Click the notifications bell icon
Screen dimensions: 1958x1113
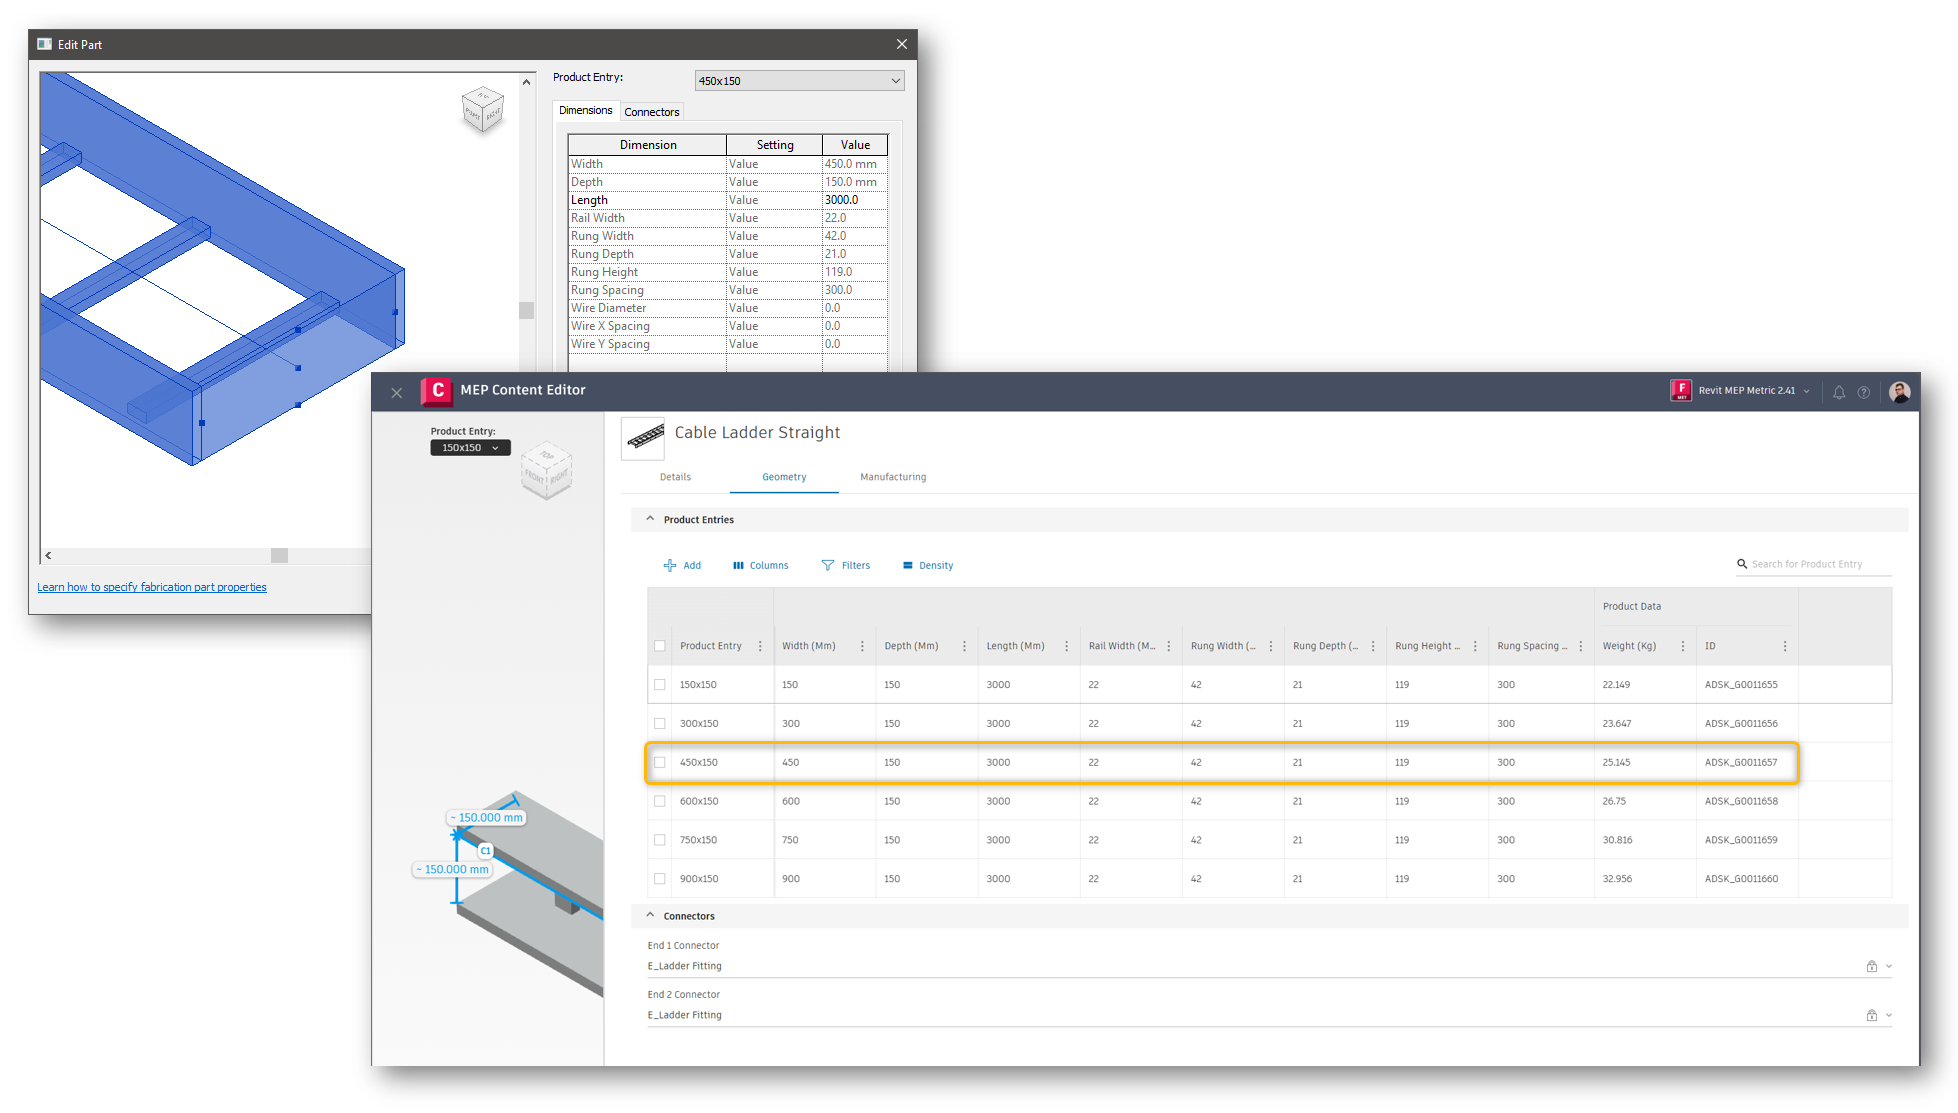1839,392
